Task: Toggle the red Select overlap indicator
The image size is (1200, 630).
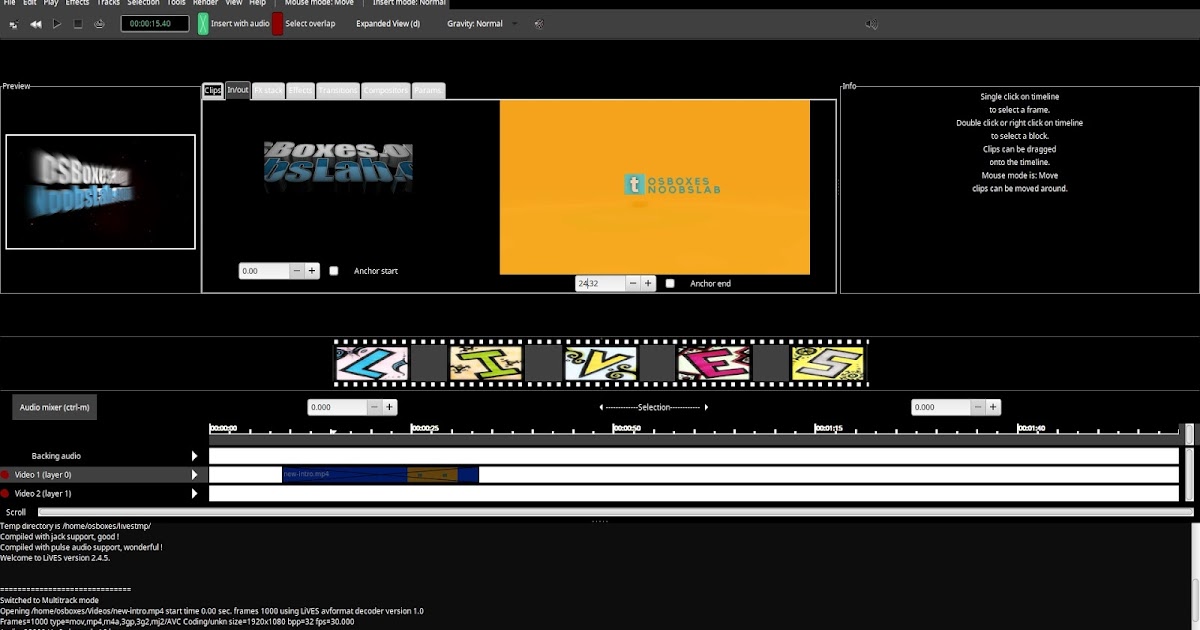Action: [277, 23]
